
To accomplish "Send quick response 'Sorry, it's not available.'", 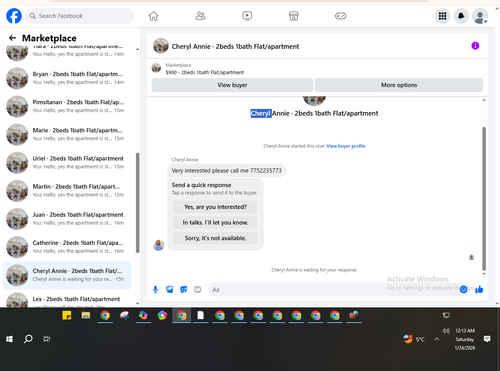I will [x=215, y=238].
